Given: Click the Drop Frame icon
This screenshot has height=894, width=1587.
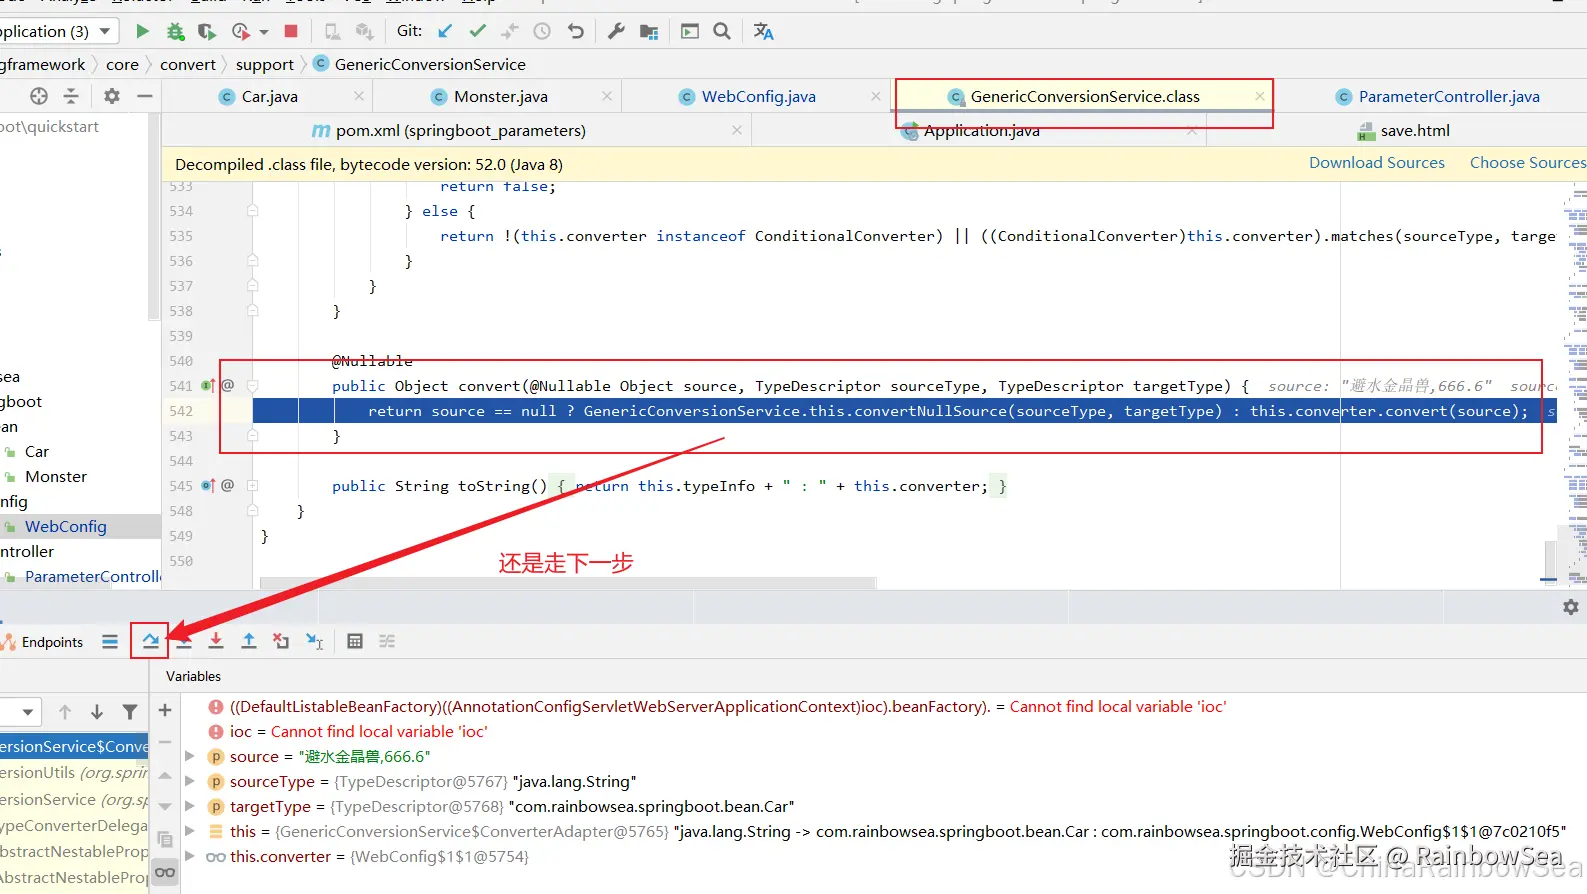Looking at the screenshot, I should tap(281, 641).
